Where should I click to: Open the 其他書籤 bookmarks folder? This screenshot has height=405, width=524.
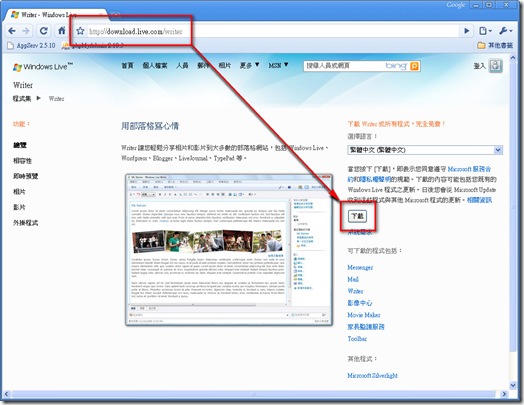tap(495, 45)
